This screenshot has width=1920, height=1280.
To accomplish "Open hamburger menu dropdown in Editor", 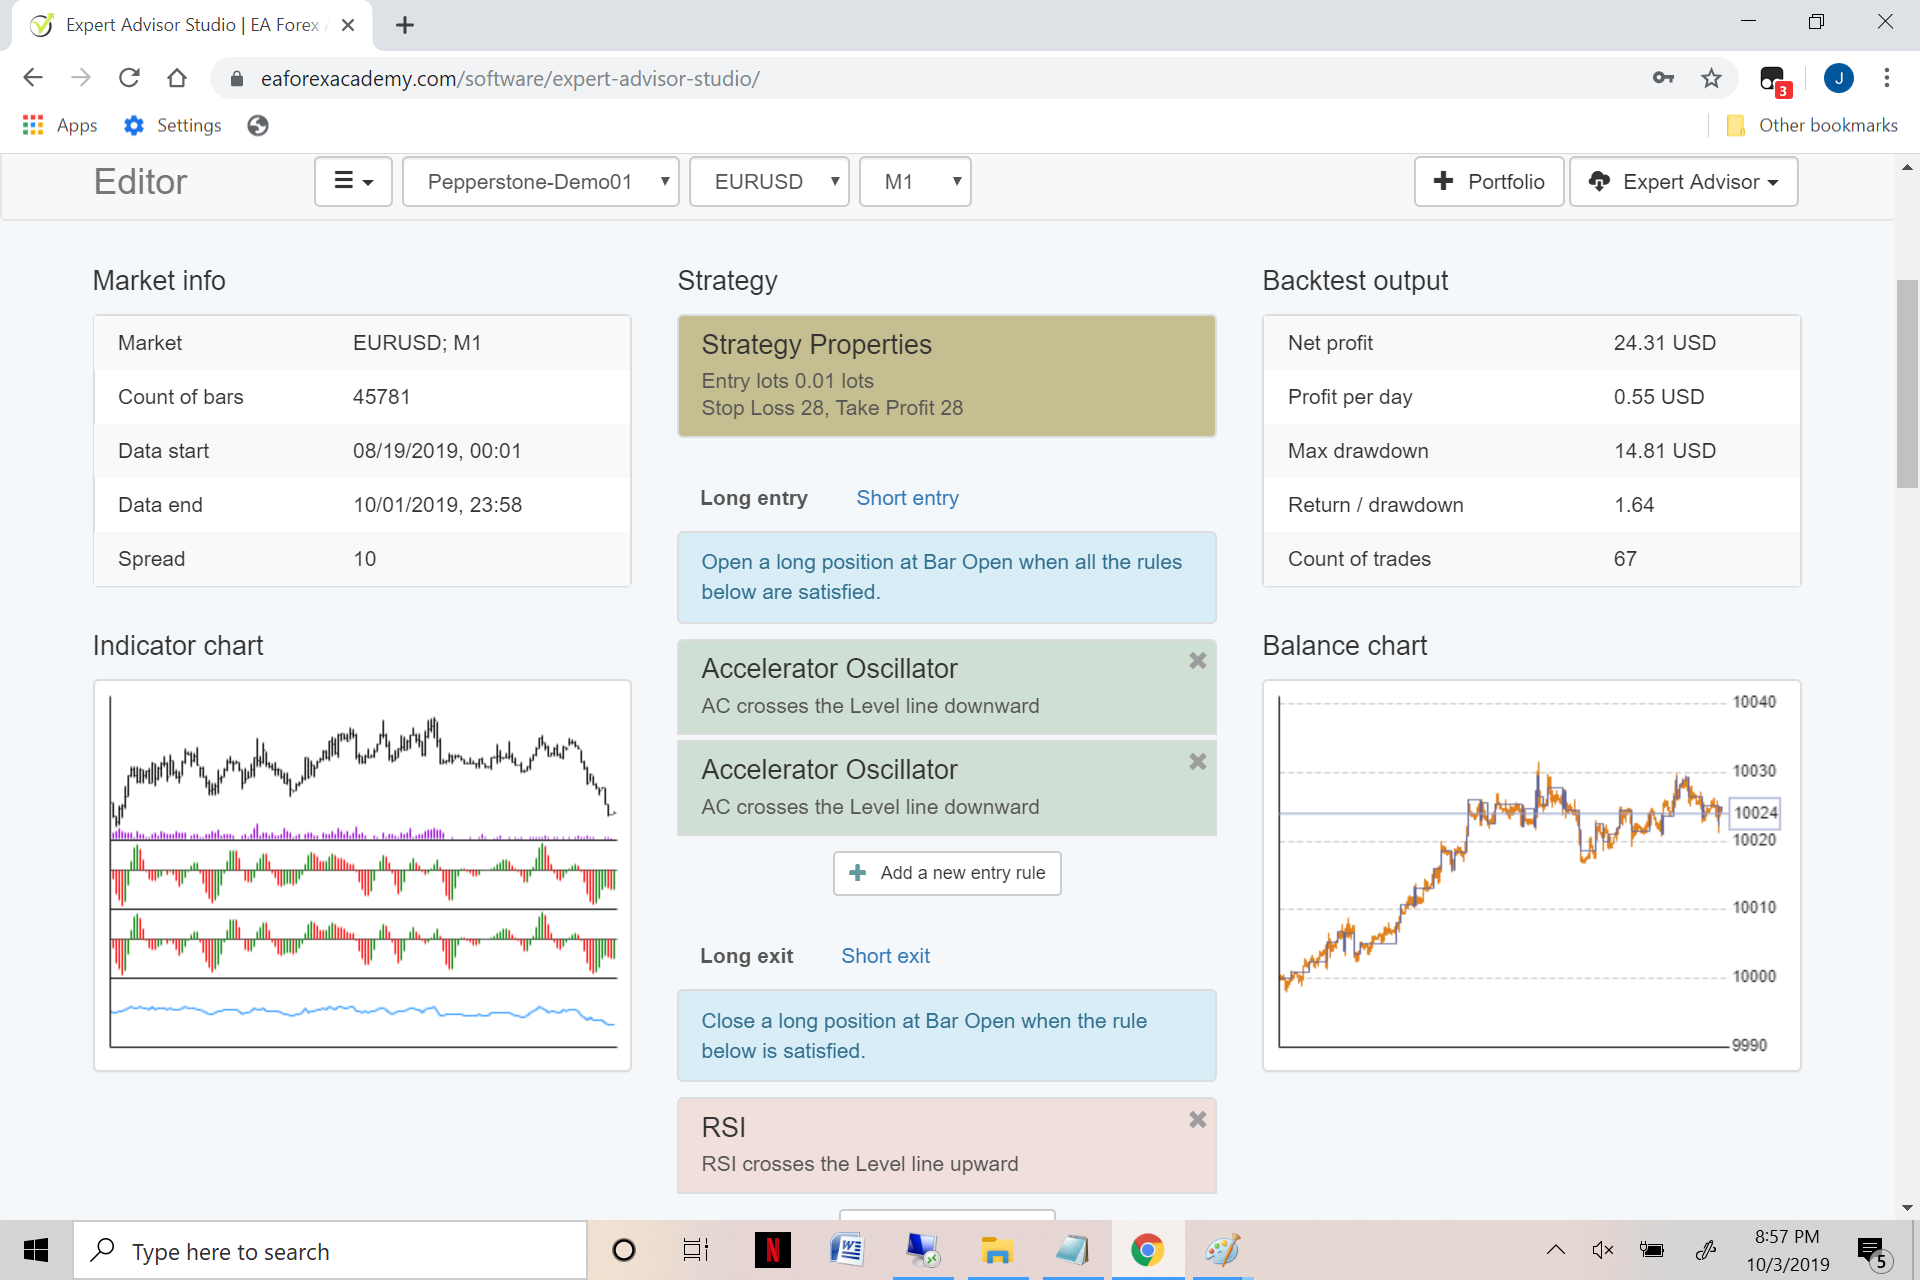I will (x=353, y=181).
